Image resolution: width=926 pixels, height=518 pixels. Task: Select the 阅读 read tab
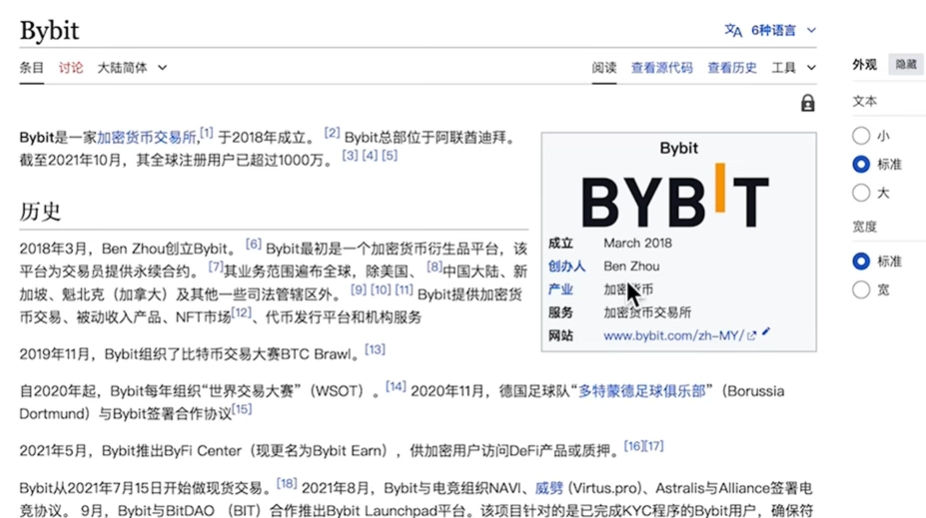pos(604,68)
